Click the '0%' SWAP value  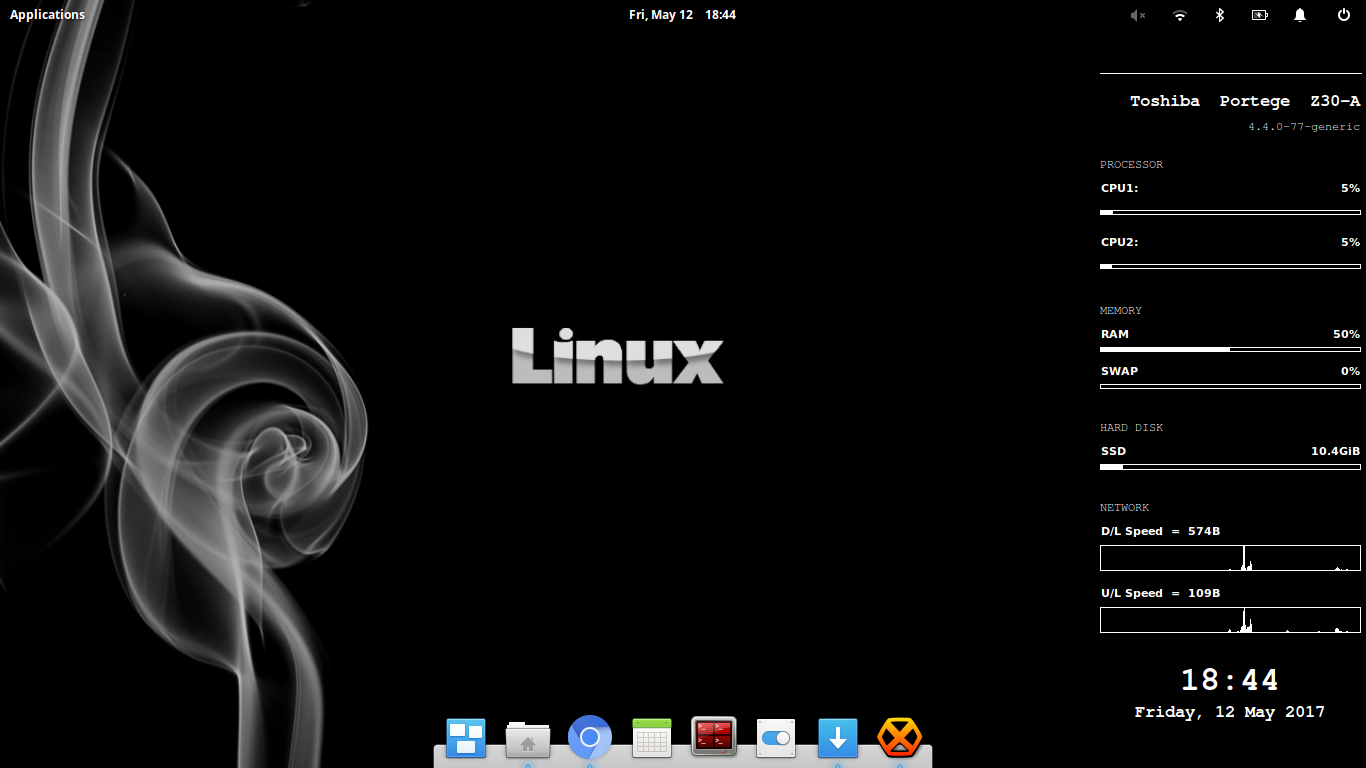click(x=1351, y=371)
